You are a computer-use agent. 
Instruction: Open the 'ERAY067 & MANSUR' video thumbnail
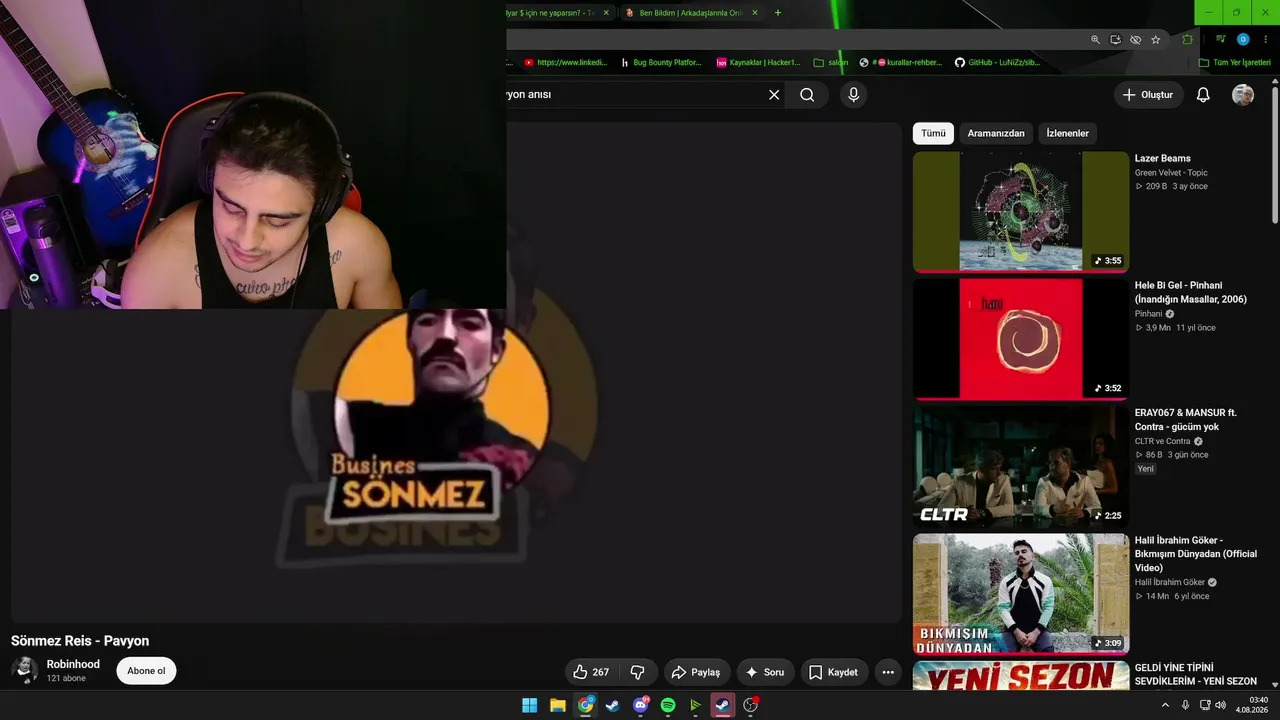tap(1021, 467)
